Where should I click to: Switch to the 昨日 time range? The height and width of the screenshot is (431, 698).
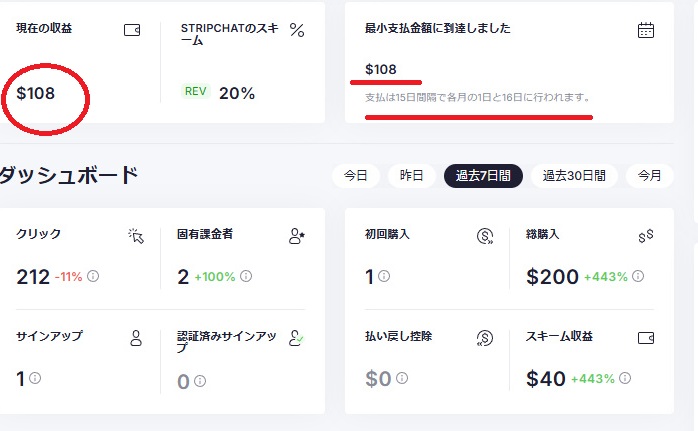411,175
